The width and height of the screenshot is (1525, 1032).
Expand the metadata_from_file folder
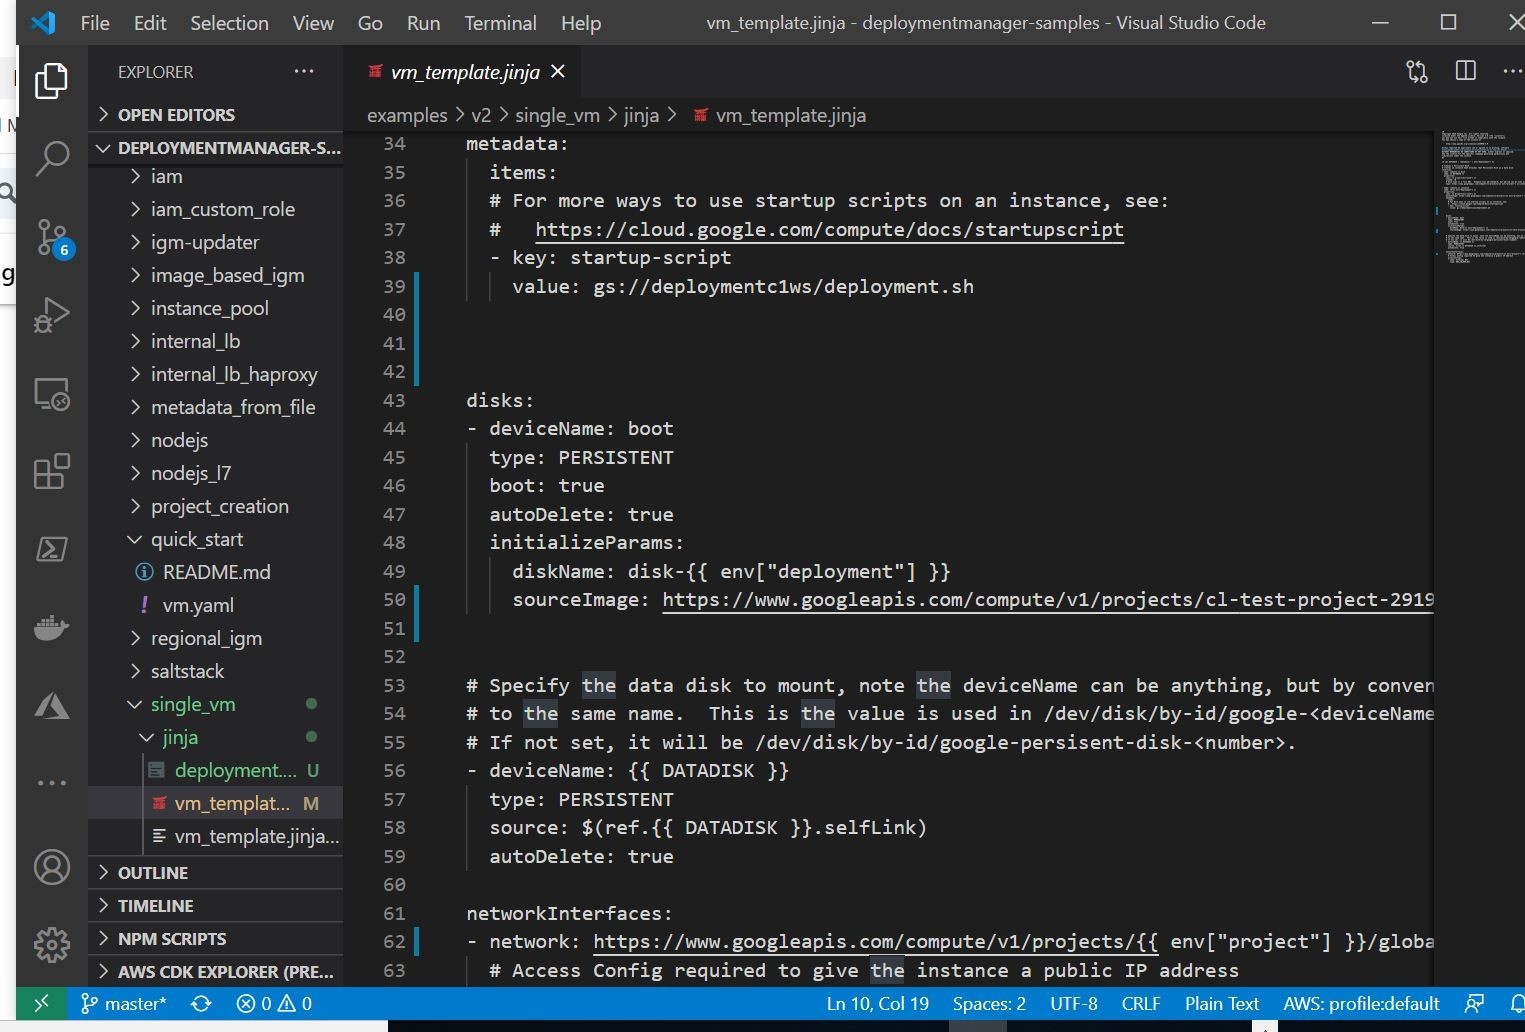[216, 407]
